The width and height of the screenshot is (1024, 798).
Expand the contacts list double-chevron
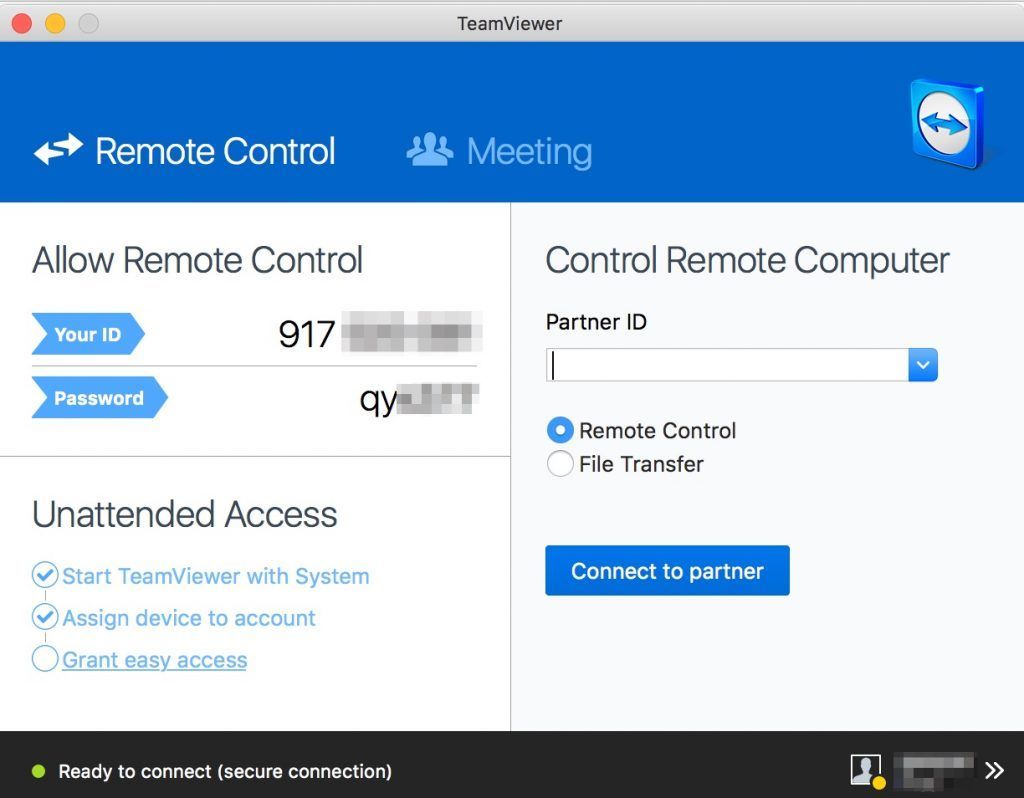[995, 771]
